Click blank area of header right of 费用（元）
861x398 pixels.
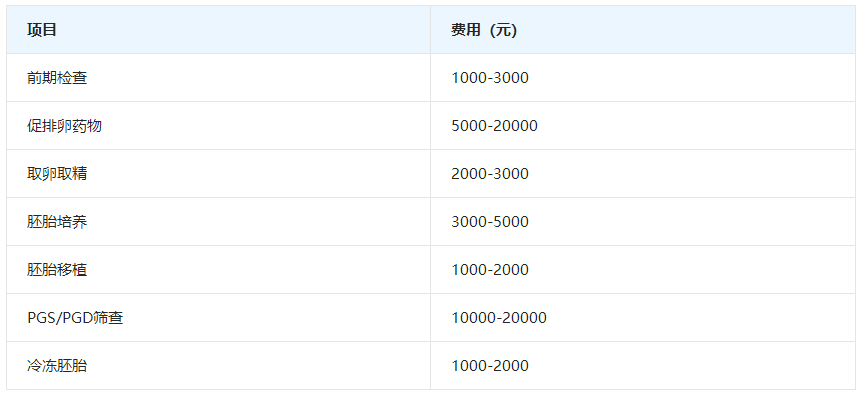[686, 30]
